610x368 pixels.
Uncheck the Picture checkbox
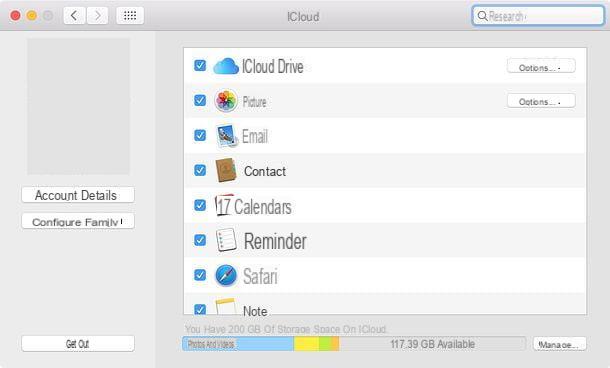pos(200,100)
